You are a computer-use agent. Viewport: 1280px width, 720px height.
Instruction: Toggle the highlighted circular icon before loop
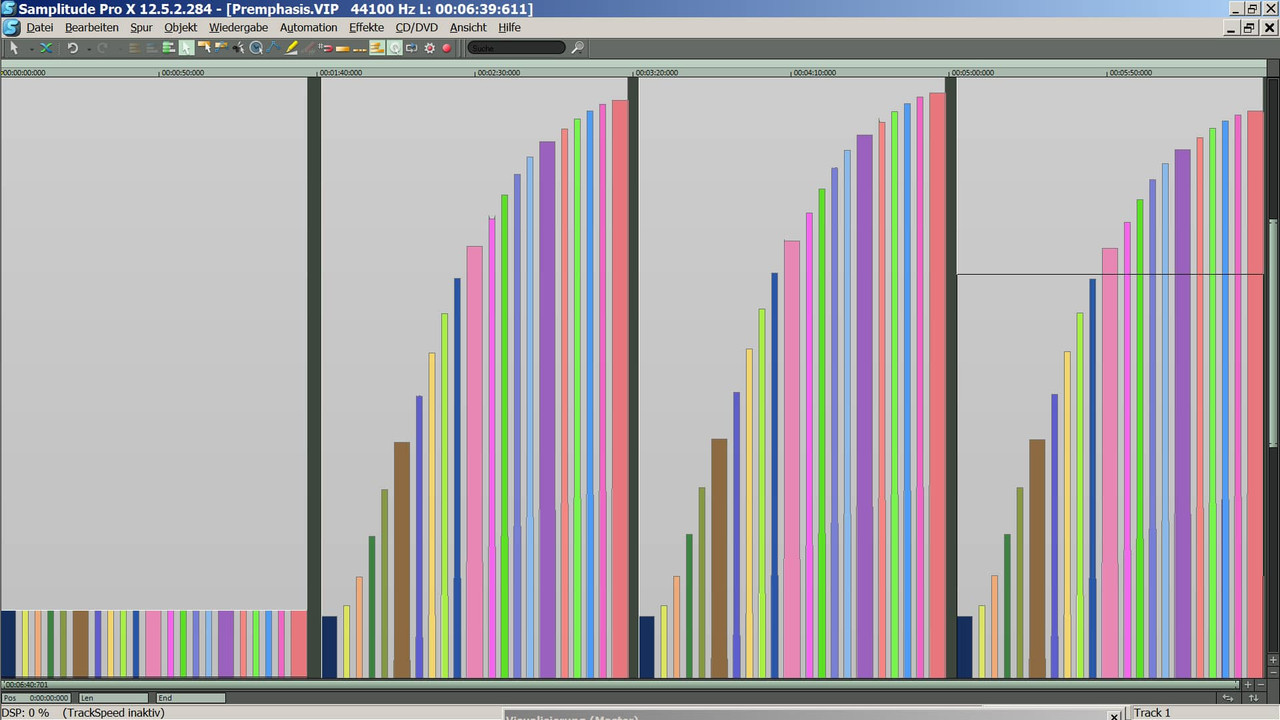click(395, 47)
